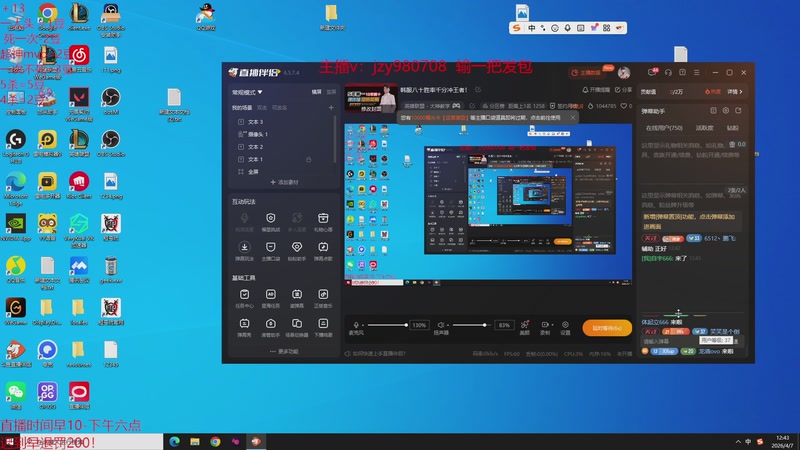
Task: Open the AB task icon in 基础工具
Action: (x=270, y=294)
